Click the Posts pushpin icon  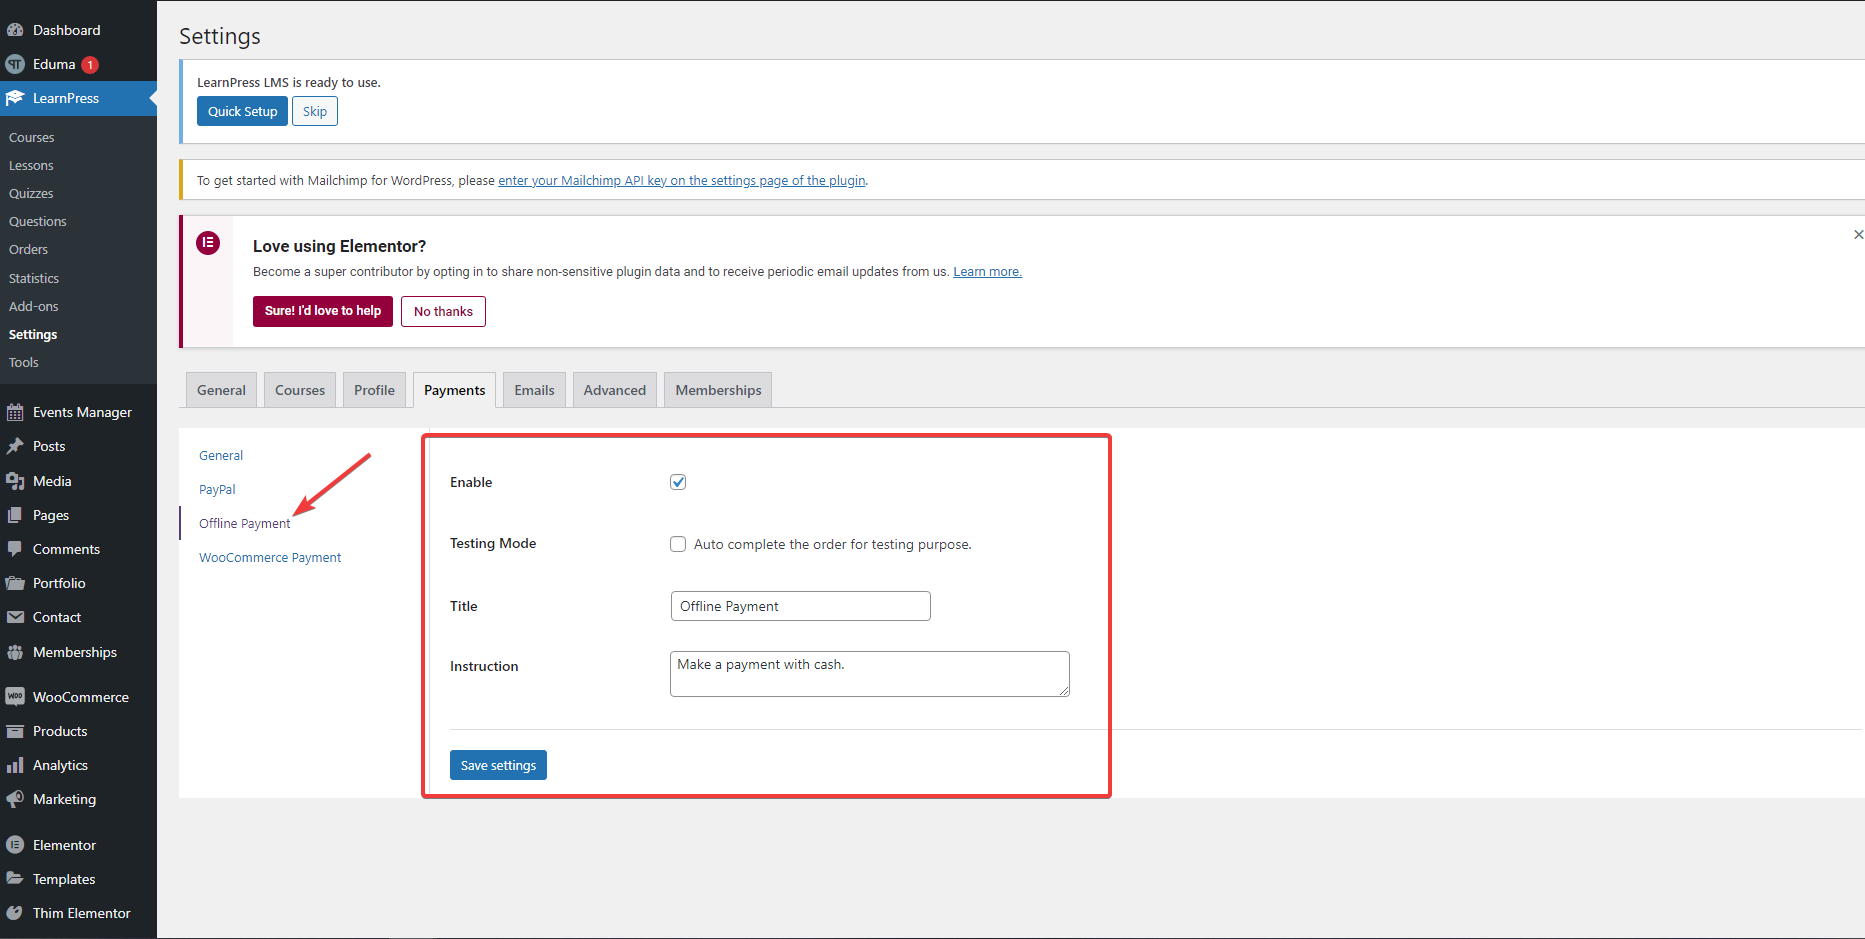pyautogui.click(x=15, y=446)
